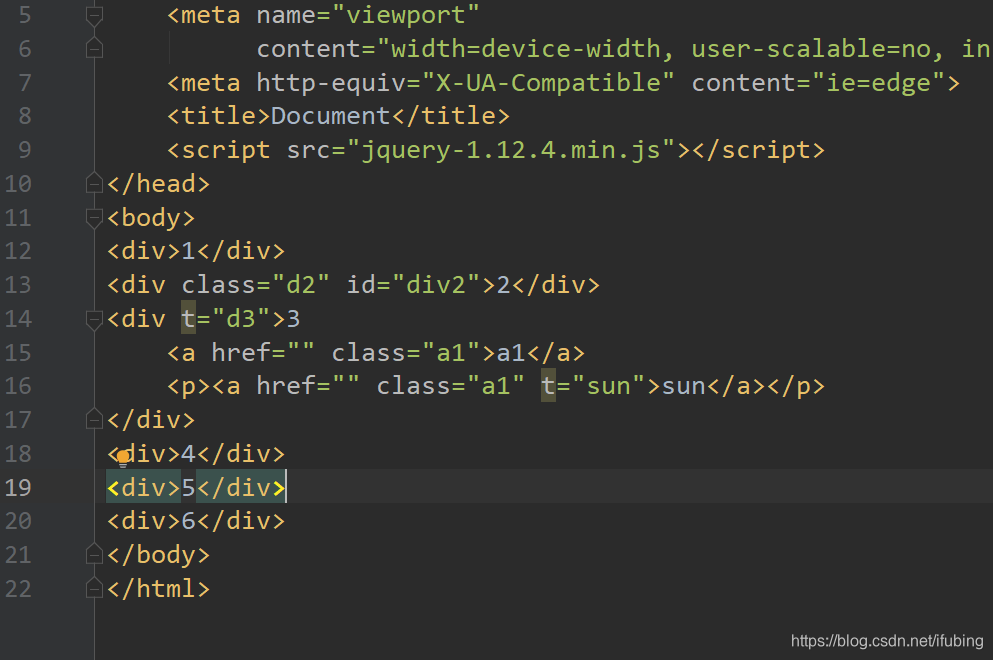Click the "X-UA-Compatible" string
993x660 pixels.
click(548, 82)
